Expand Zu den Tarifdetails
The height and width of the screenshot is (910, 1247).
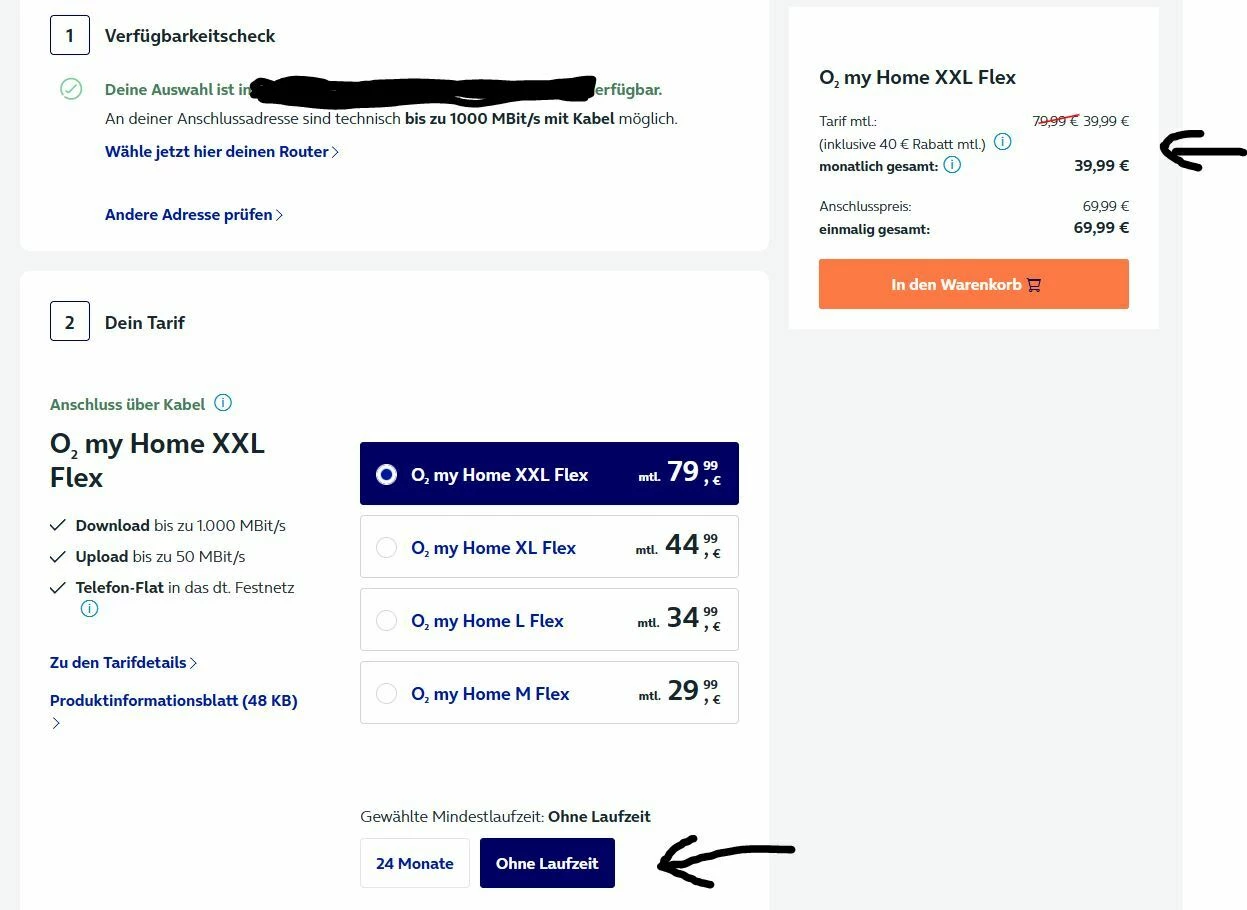124,663
